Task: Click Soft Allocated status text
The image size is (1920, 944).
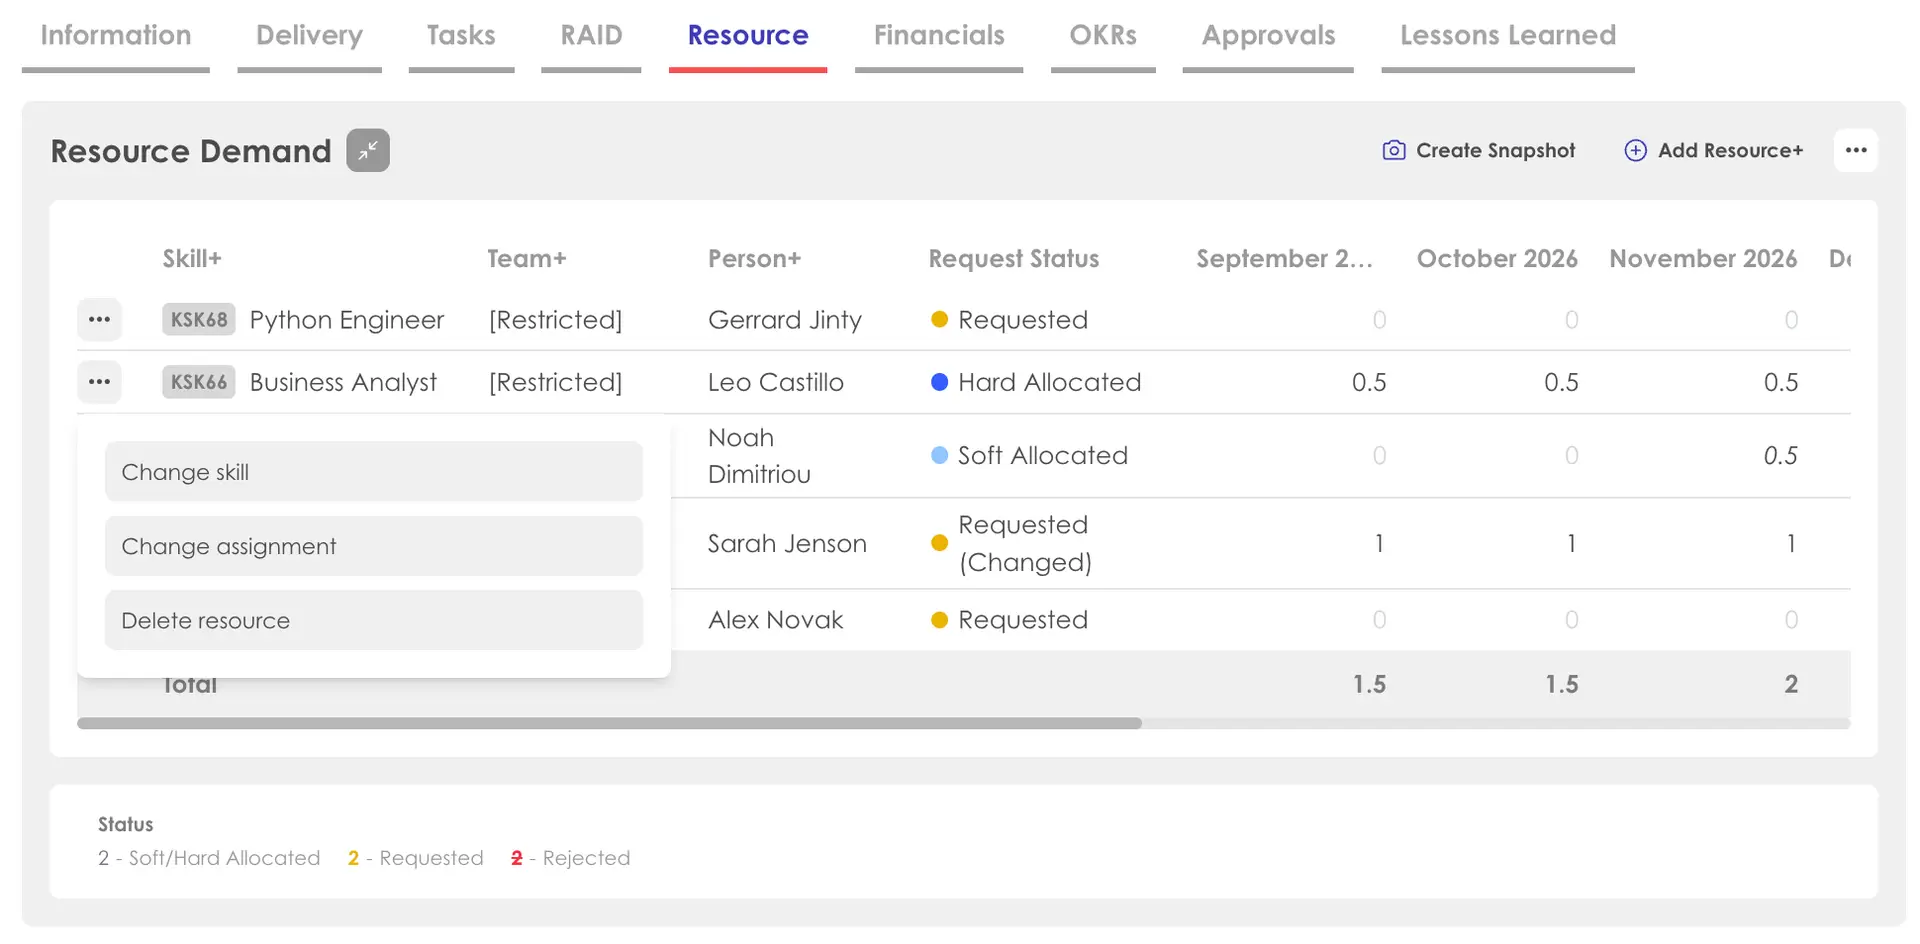Action: [1043, 455]
